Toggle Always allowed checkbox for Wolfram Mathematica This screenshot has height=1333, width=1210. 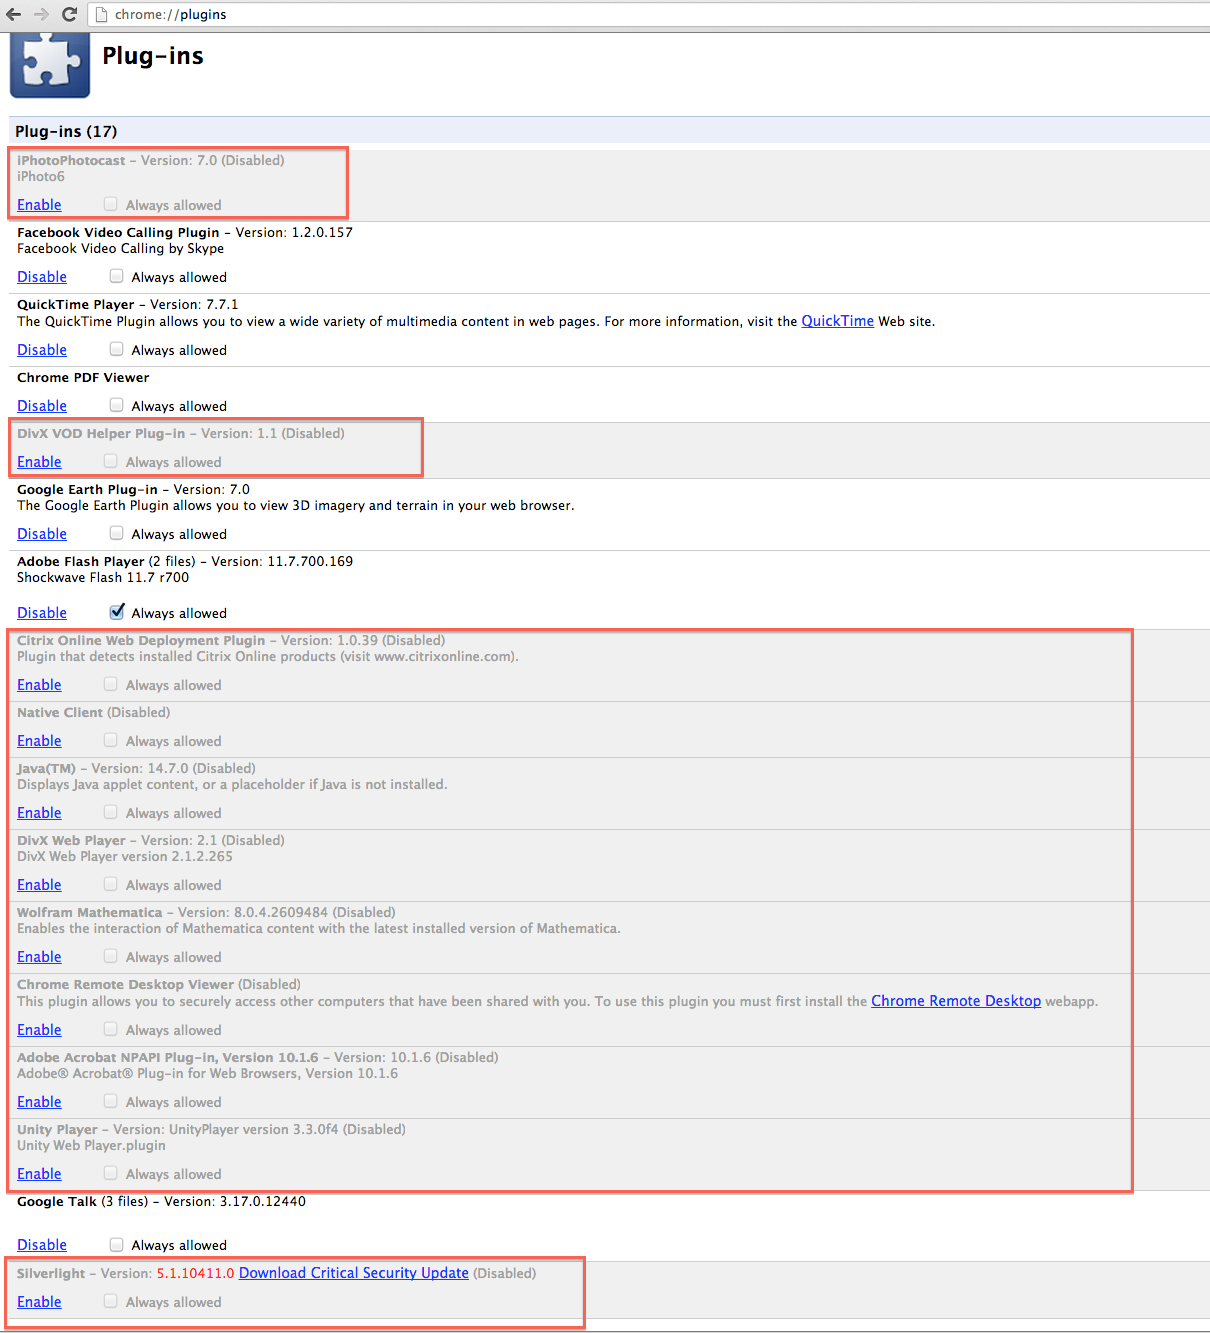click(x=111, y=956)
